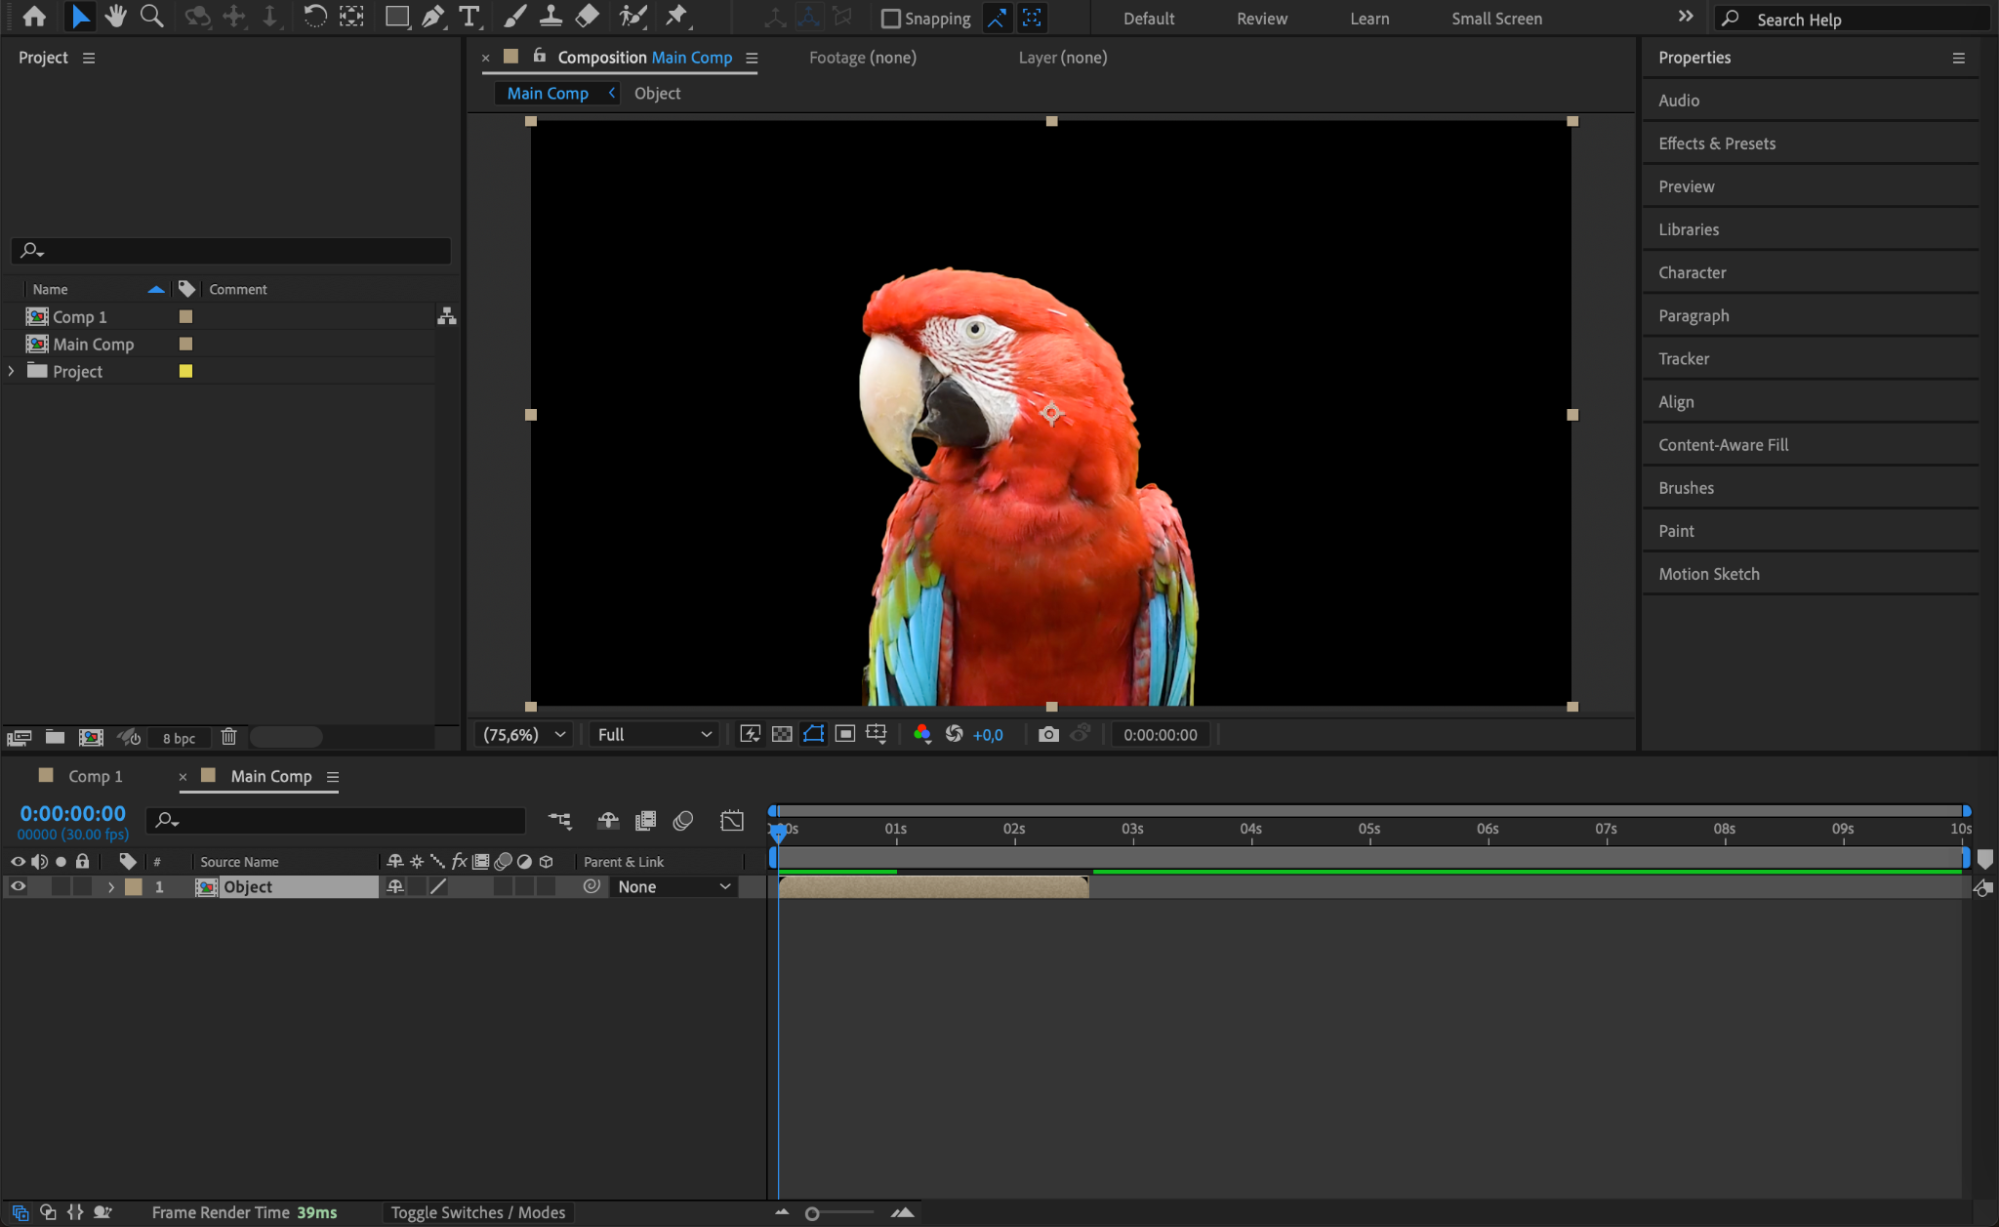Image resolution: width=1999 pixels, height=1227 pixels.
Task: Click the Take Snapshot camera icon
Action: (x=1047, y=735)
